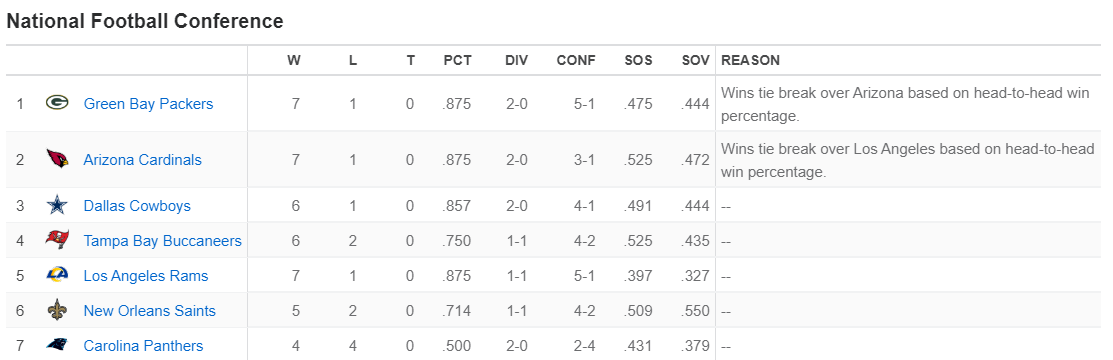Select the REASON column header
The width and height of the screenshot is (1113, 360).
(750, 60)
